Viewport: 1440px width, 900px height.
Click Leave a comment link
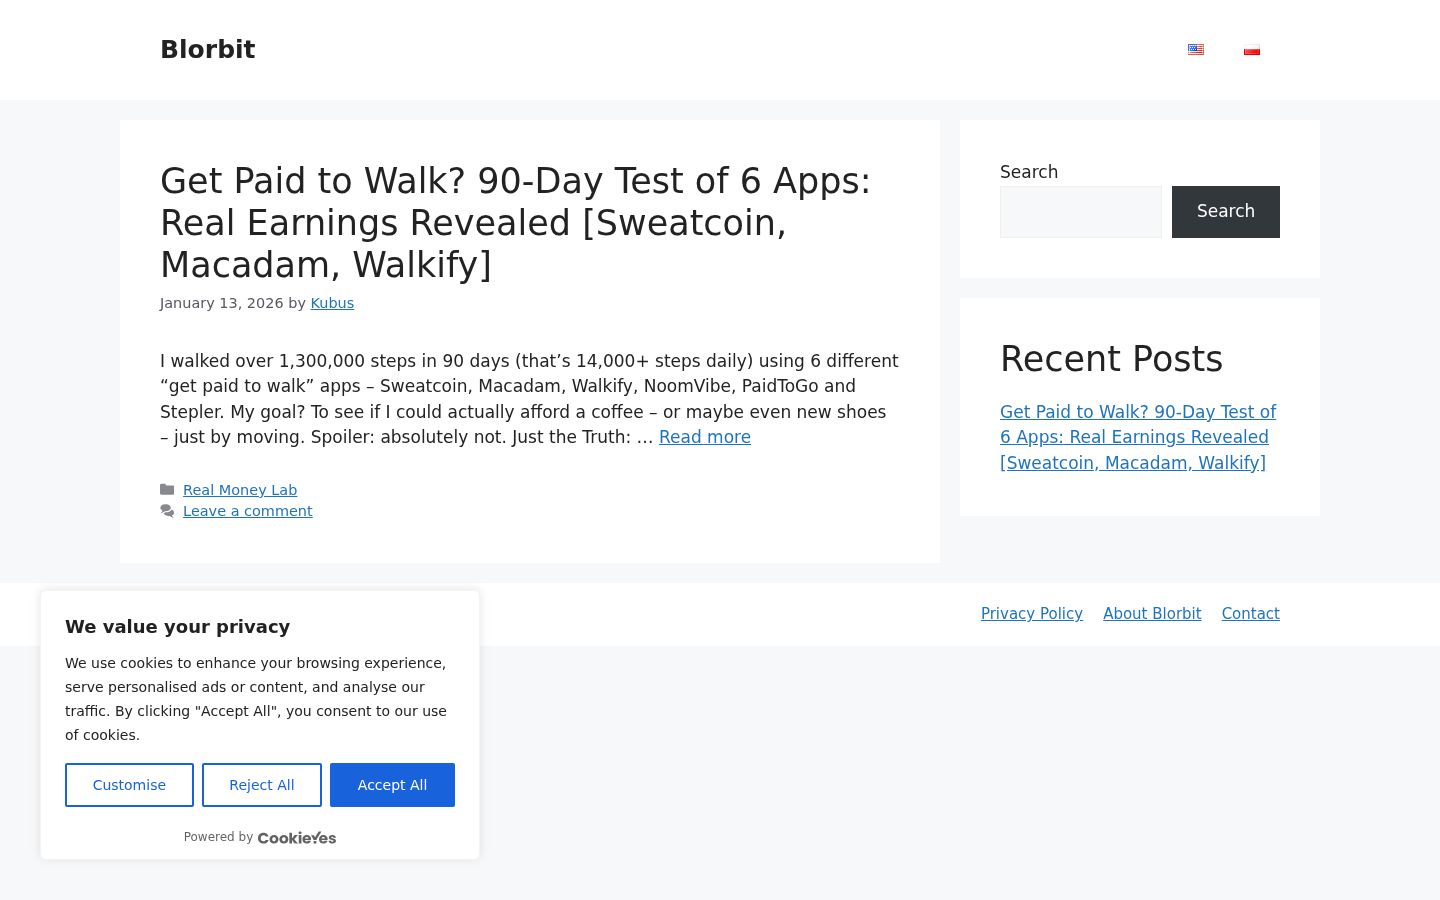tap(248, 511)
